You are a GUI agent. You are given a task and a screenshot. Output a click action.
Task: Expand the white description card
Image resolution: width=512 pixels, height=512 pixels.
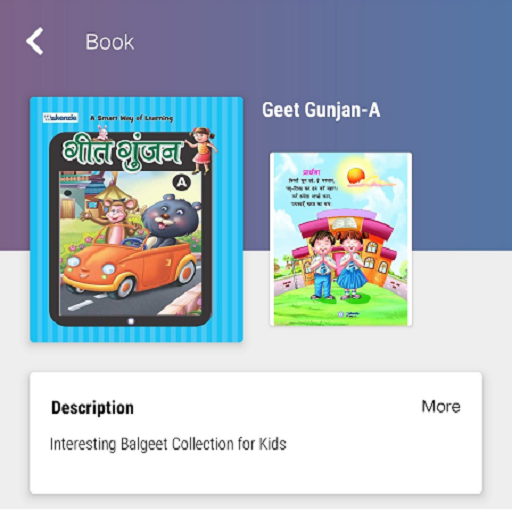(256, 433)
